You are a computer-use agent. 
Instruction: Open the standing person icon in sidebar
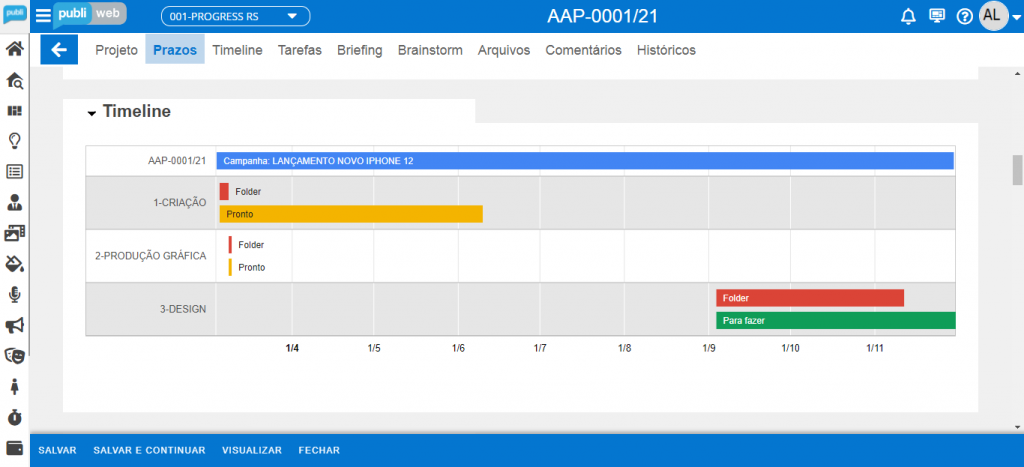[x=14, y=386]
